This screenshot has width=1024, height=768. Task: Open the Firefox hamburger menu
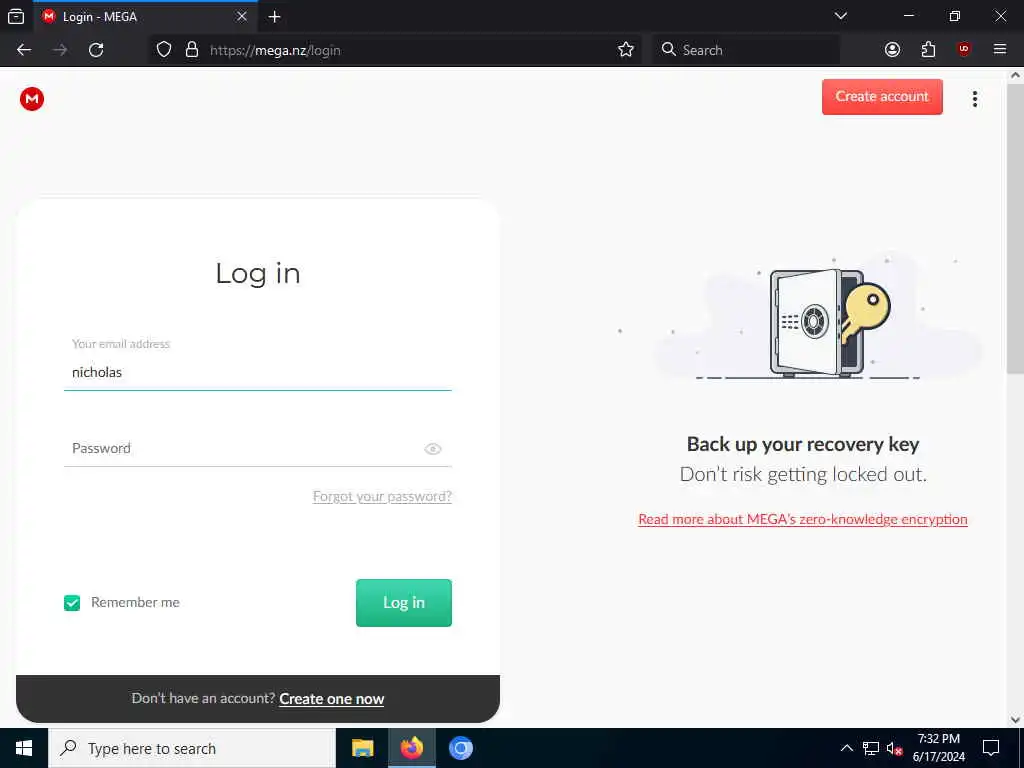pyautogui.click(x=1000, y=50)
